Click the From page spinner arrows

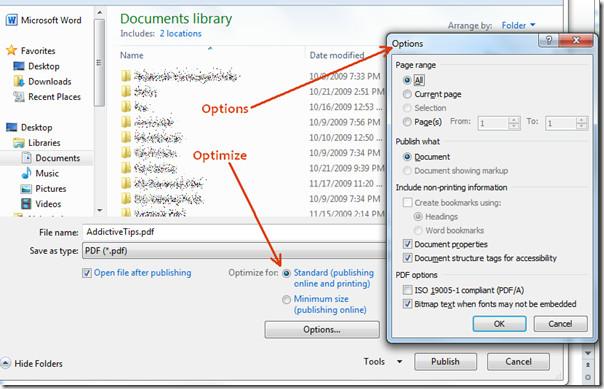tap(514, 123)
